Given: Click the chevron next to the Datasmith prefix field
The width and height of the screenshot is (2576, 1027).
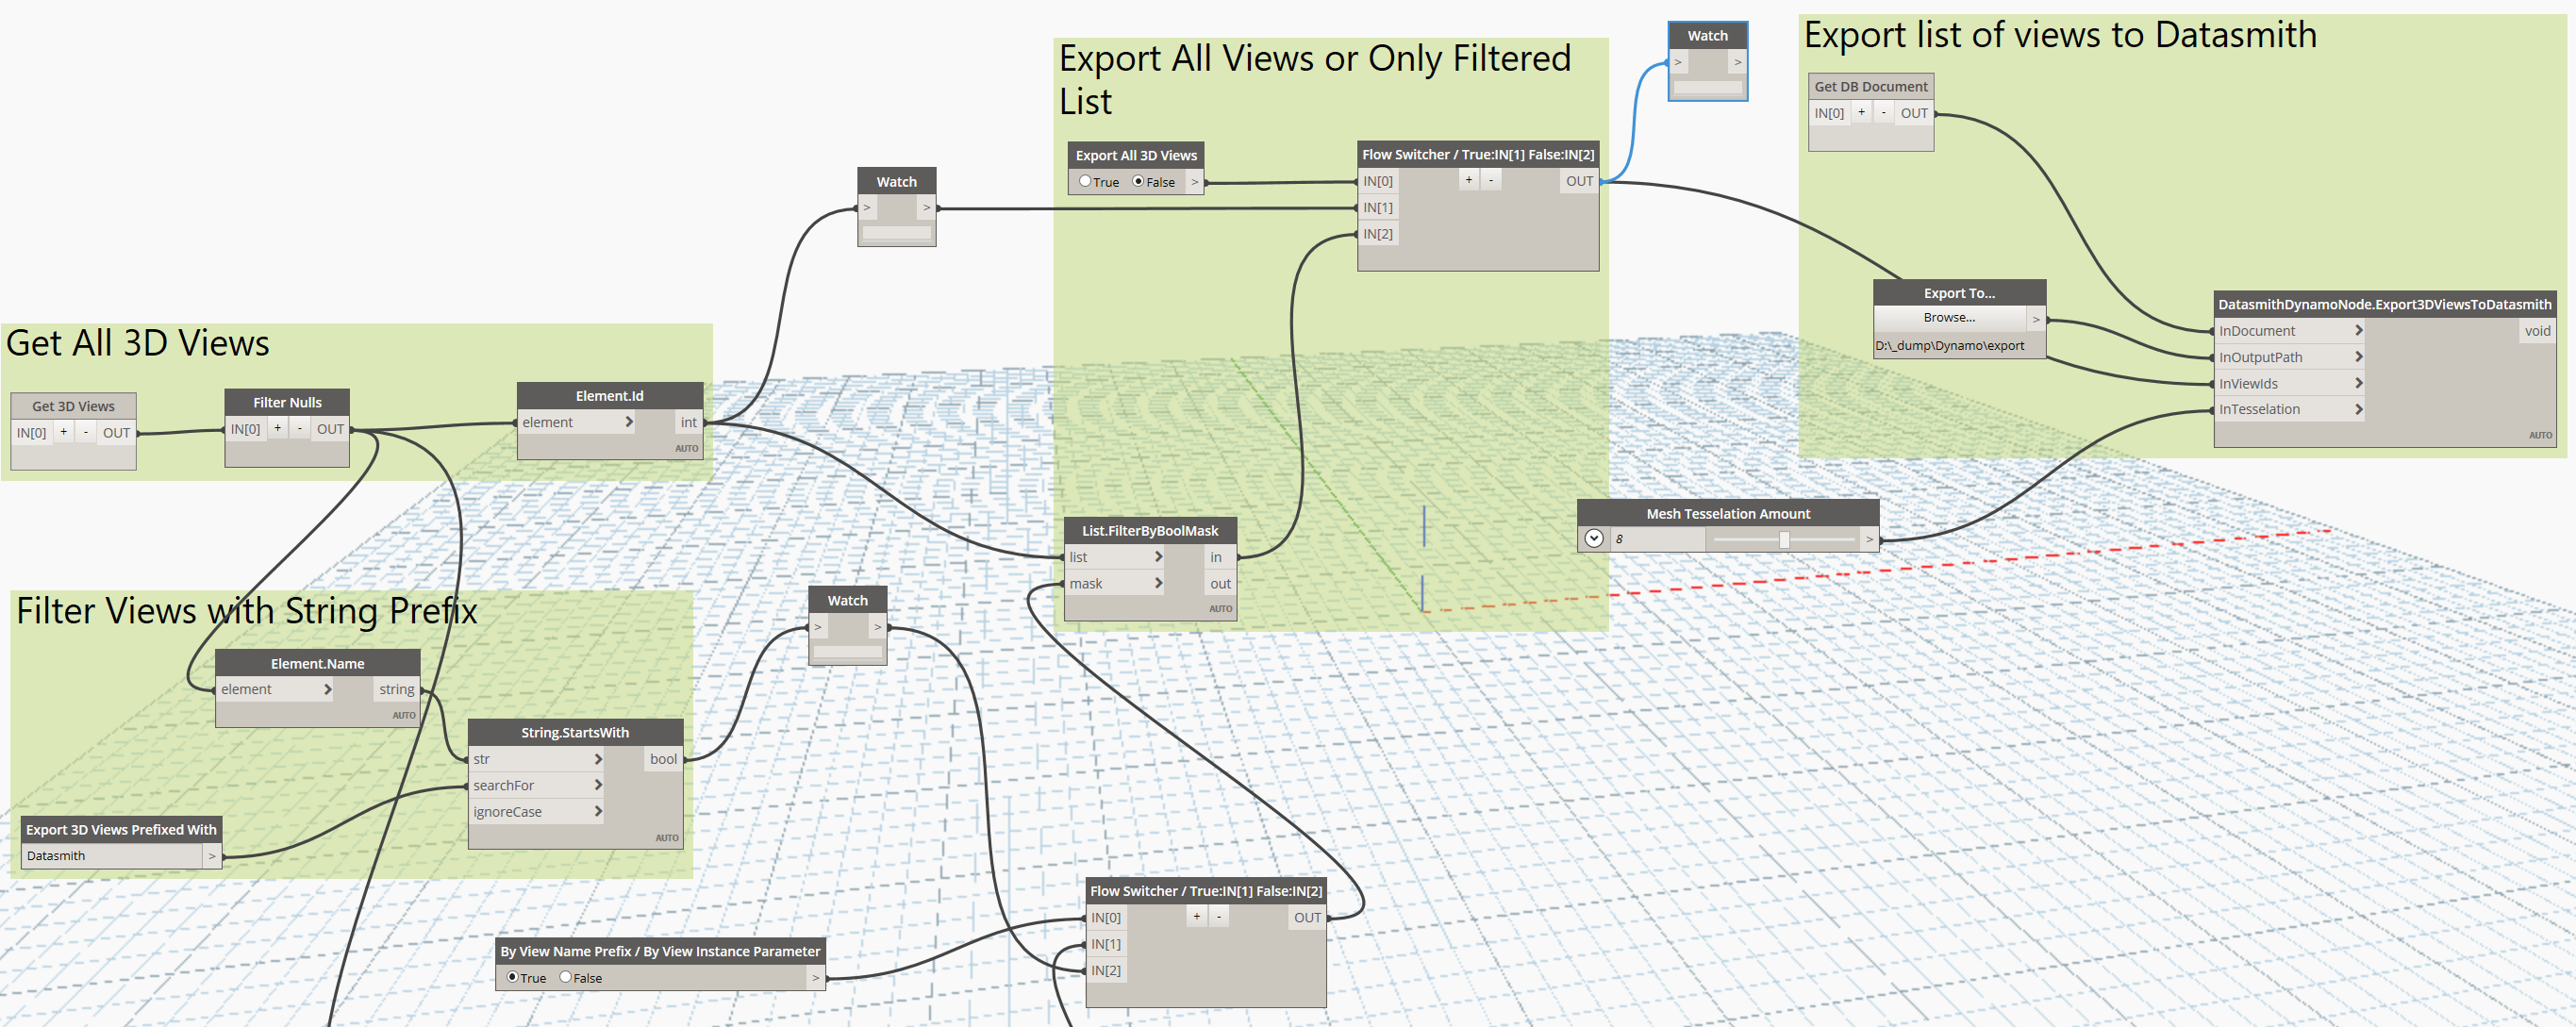Looking at the screenshot, I should pyautogui.click(x=211, y=855).
